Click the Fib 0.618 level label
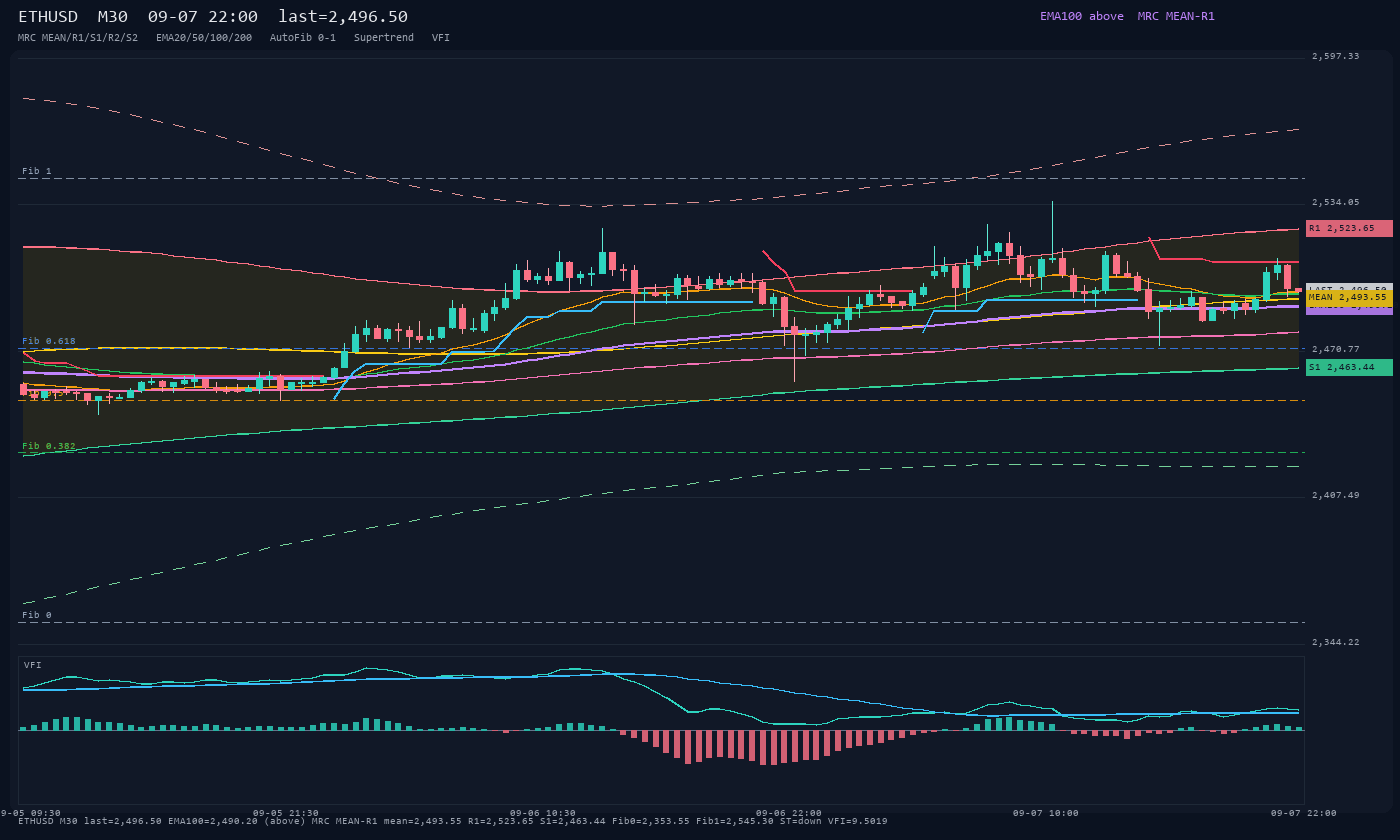The width and height of the screenshot is (1400, 840). pos(49,341)
